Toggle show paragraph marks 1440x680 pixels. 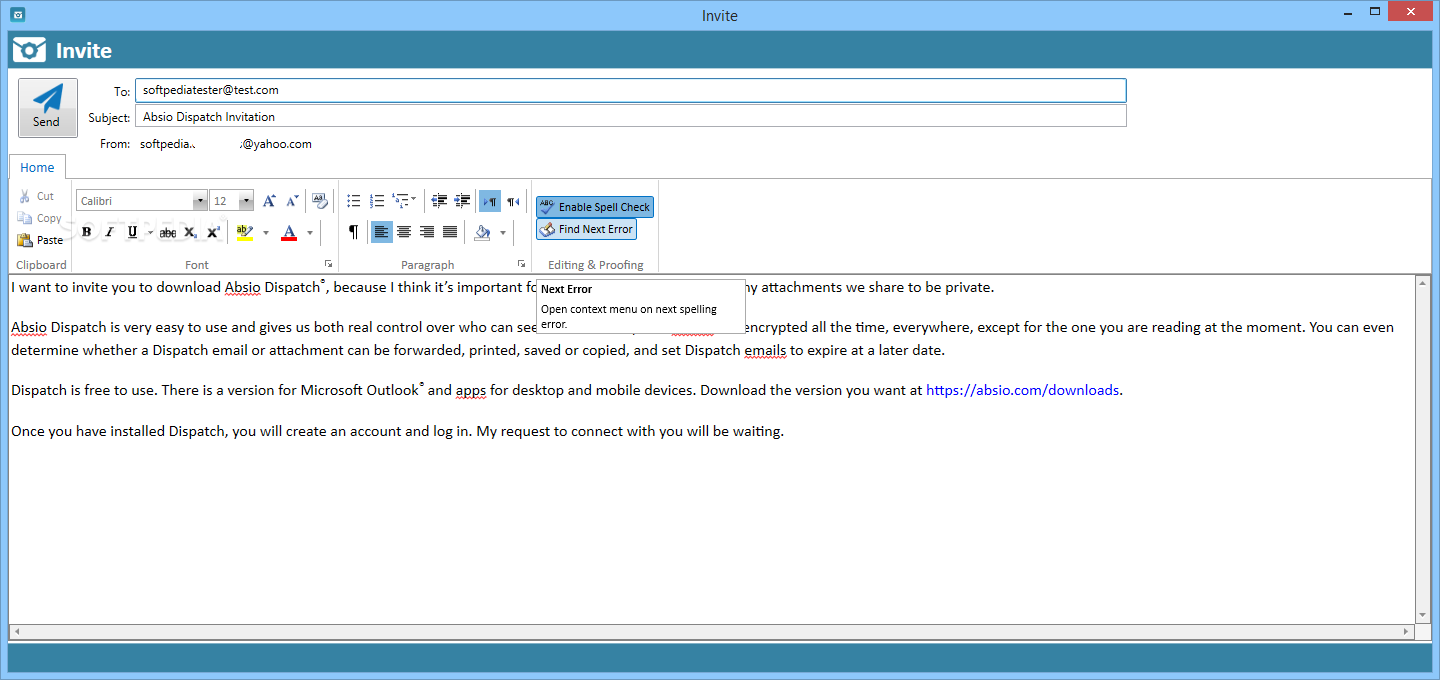[x=353, y=232]
